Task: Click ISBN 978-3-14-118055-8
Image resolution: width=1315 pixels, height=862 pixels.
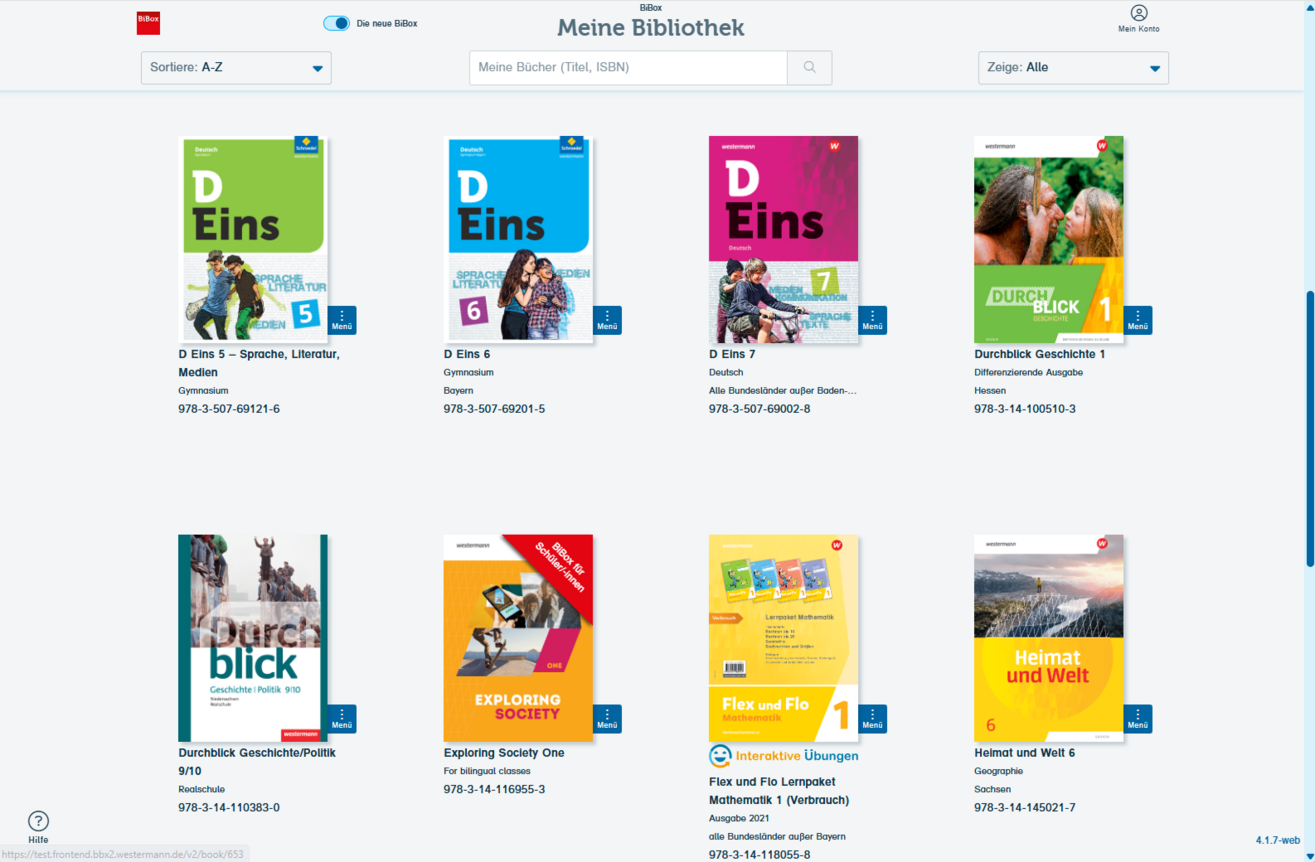Action: [760, 855]
